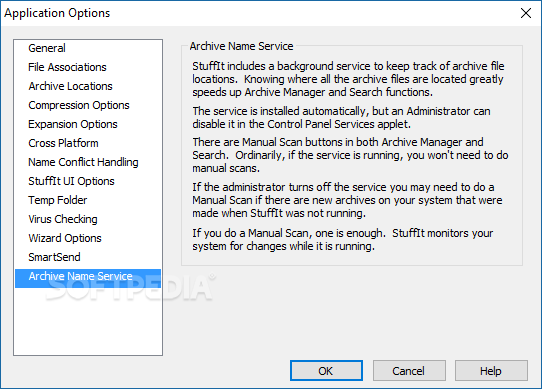Screen dimensions: 542x389
Task: Select General in the options list
Action: [88, 48]
